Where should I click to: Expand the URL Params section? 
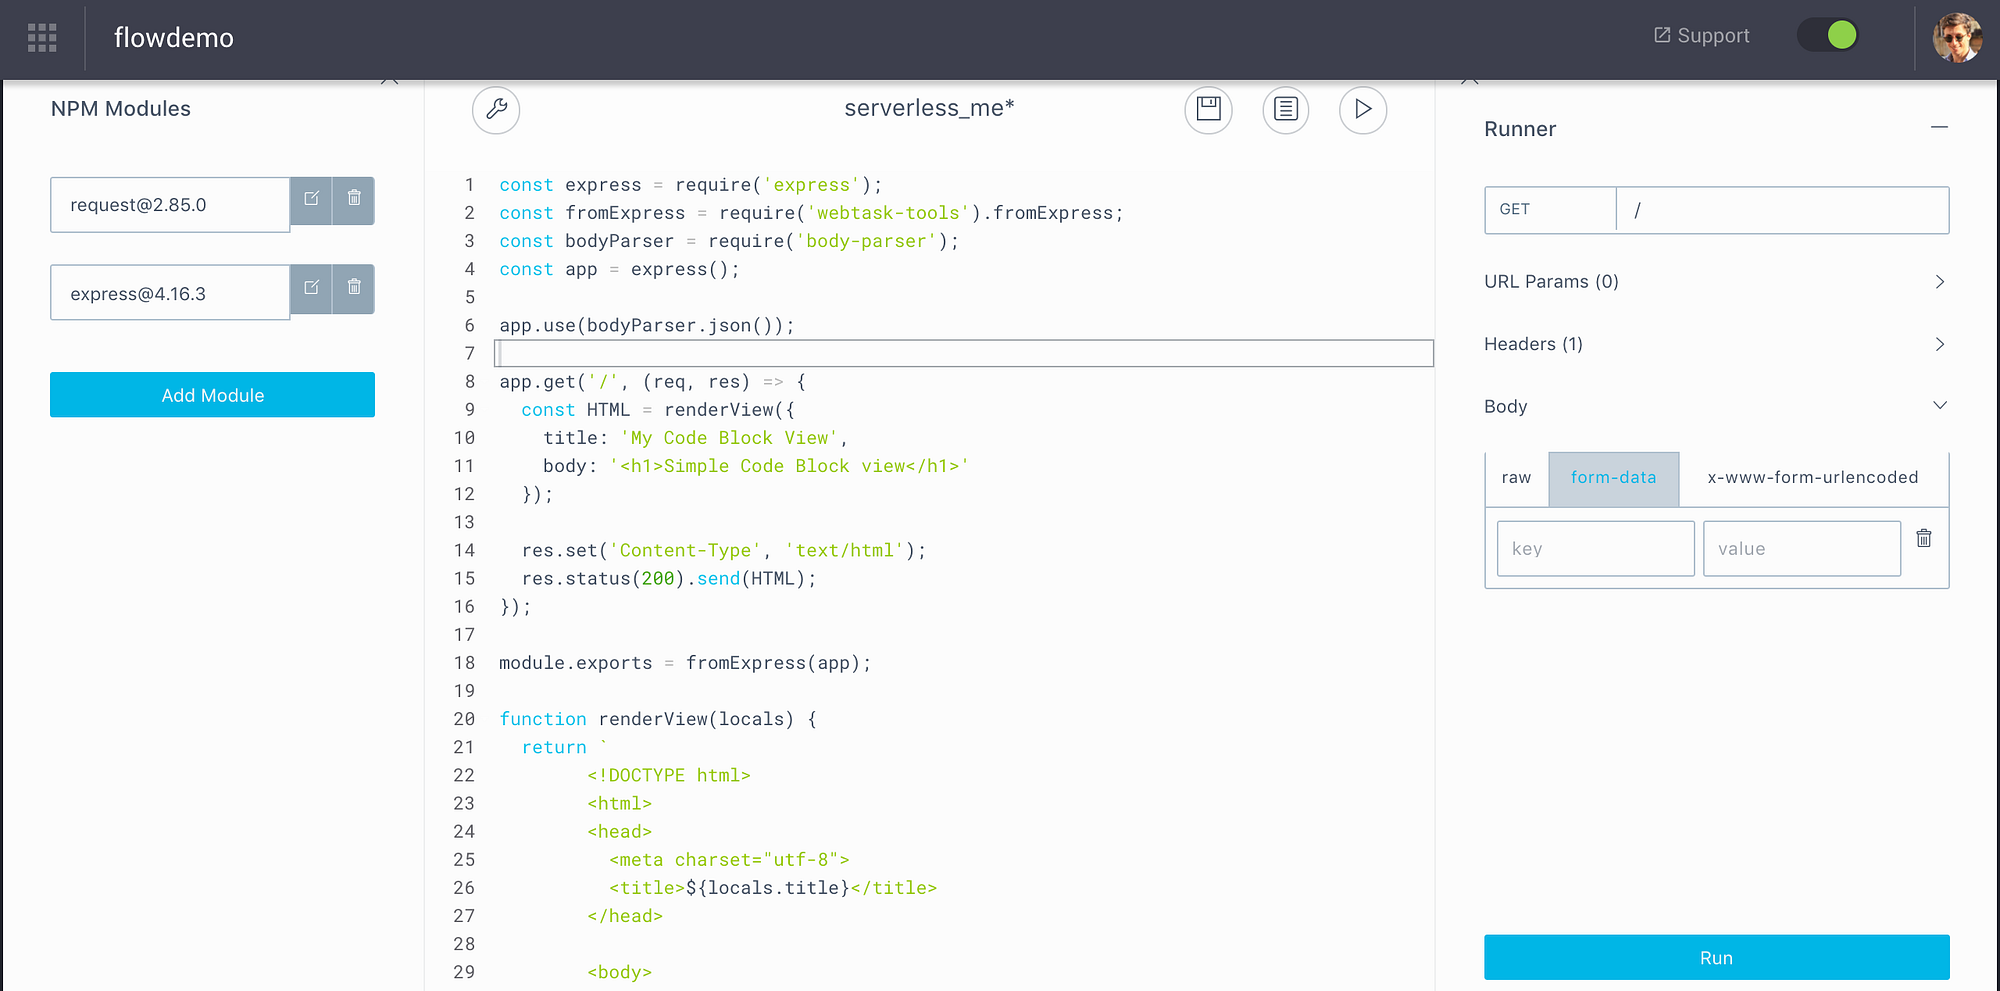tap(1939, 281)
